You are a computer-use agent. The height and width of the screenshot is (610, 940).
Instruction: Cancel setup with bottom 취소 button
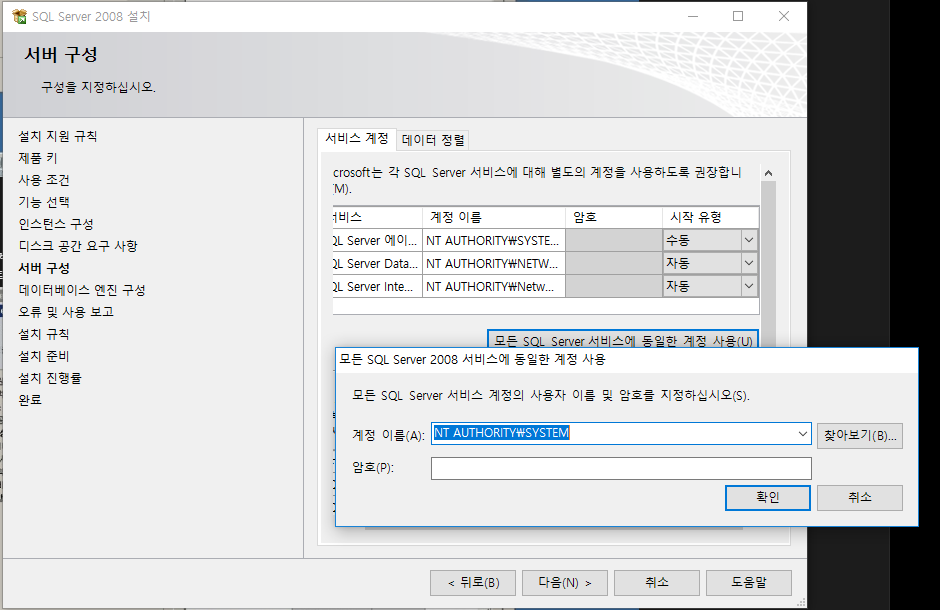click(657, 582)
